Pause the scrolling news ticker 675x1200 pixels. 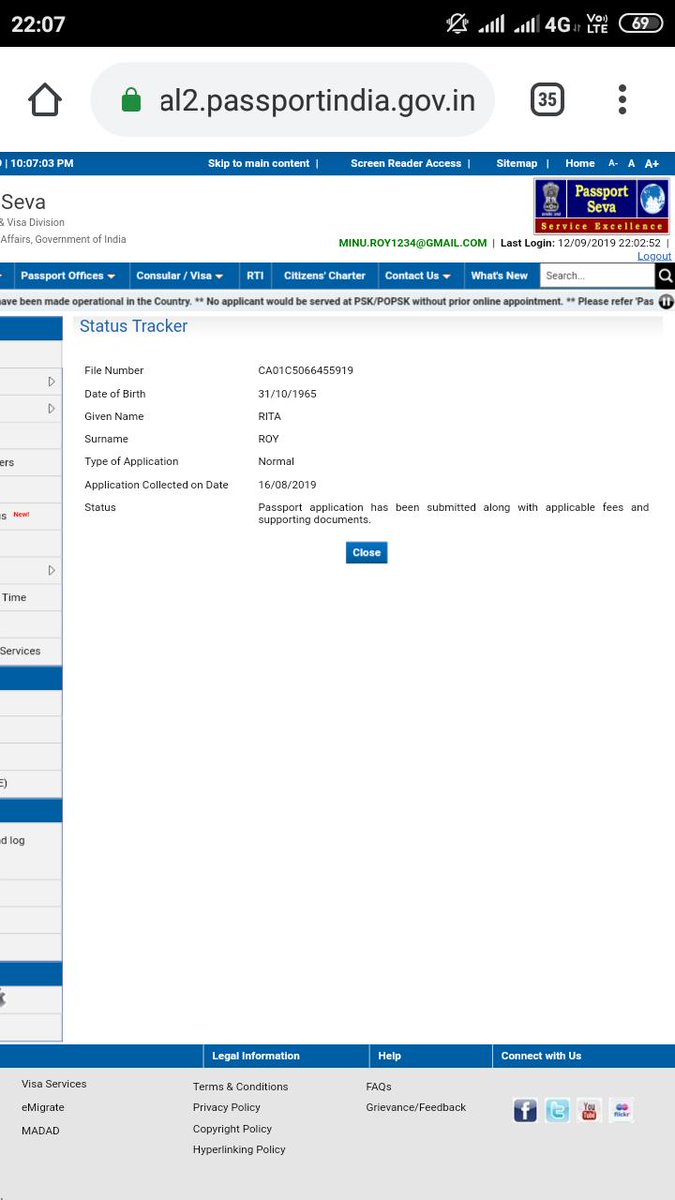pyautogui.click(x=666, y=301)
